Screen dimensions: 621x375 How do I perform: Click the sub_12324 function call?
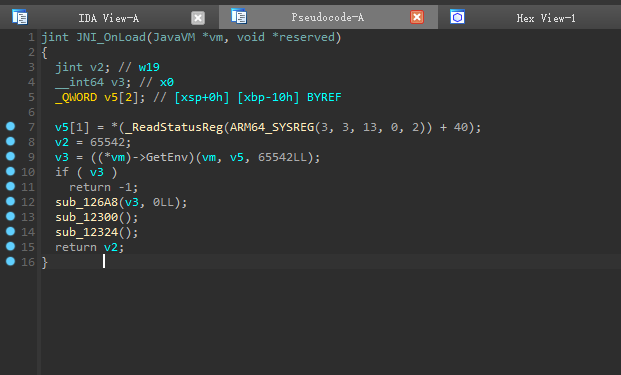coord(87,232)
